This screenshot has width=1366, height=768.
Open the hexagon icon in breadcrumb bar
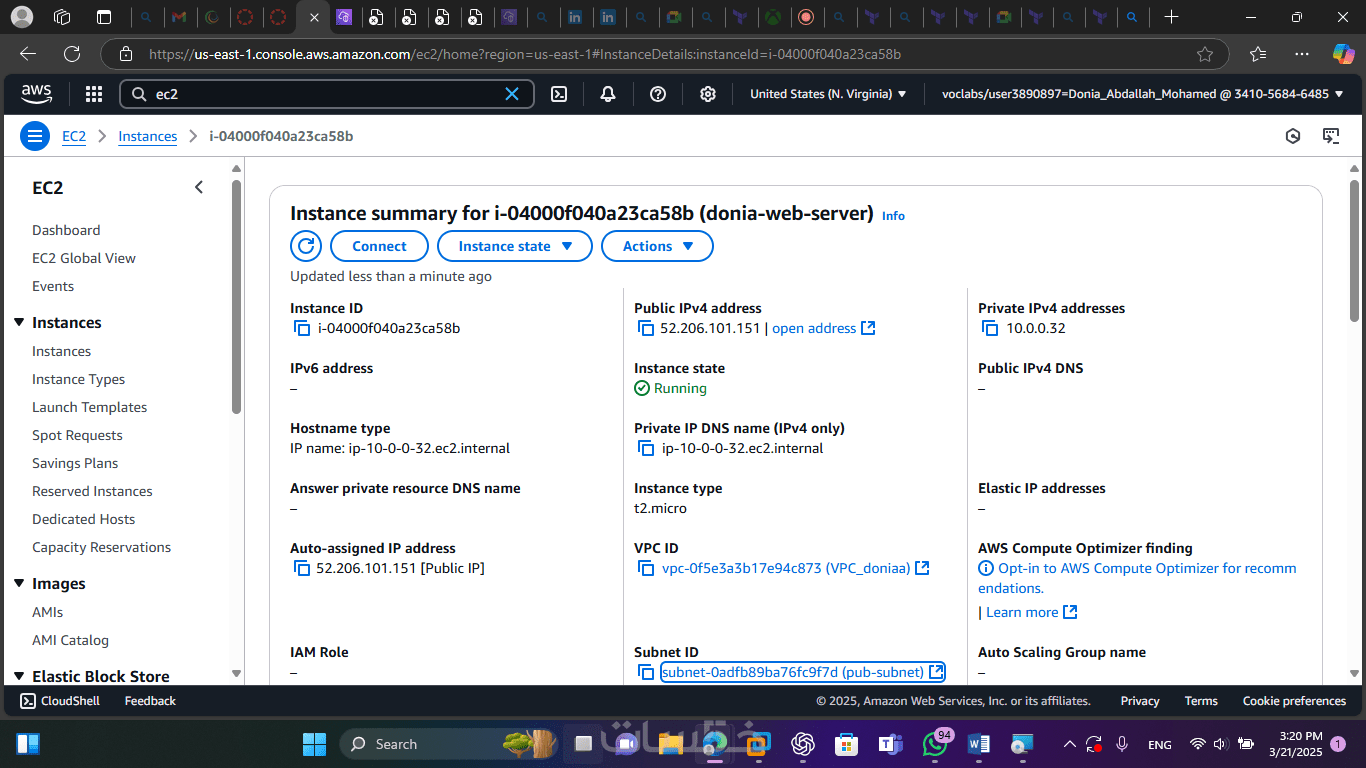(x=1293, y=136)
